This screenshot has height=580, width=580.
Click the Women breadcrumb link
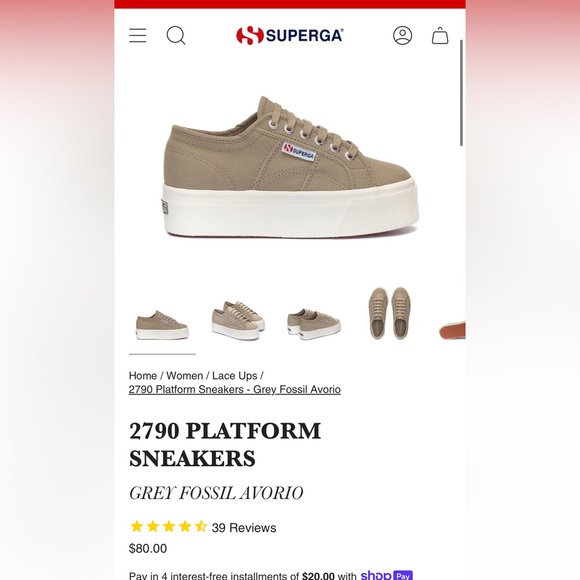point(185,375)
